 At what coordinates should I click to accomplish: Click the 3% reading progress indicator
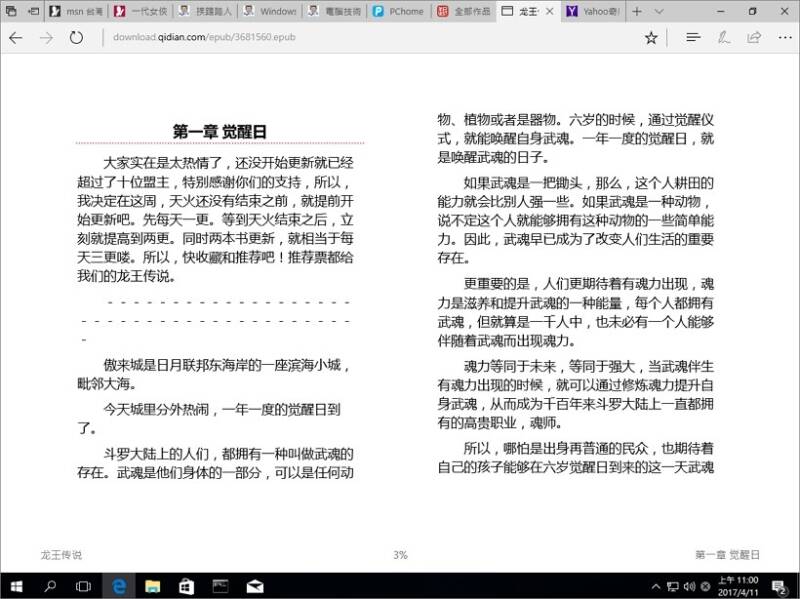coord(401,555)
